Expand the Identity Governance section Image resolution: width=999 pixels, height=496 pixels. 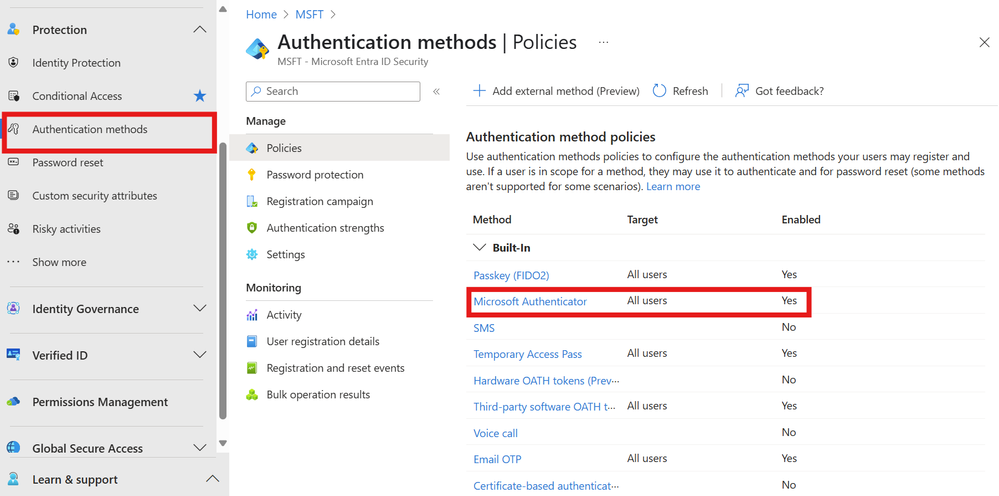(x=200, y=309)
